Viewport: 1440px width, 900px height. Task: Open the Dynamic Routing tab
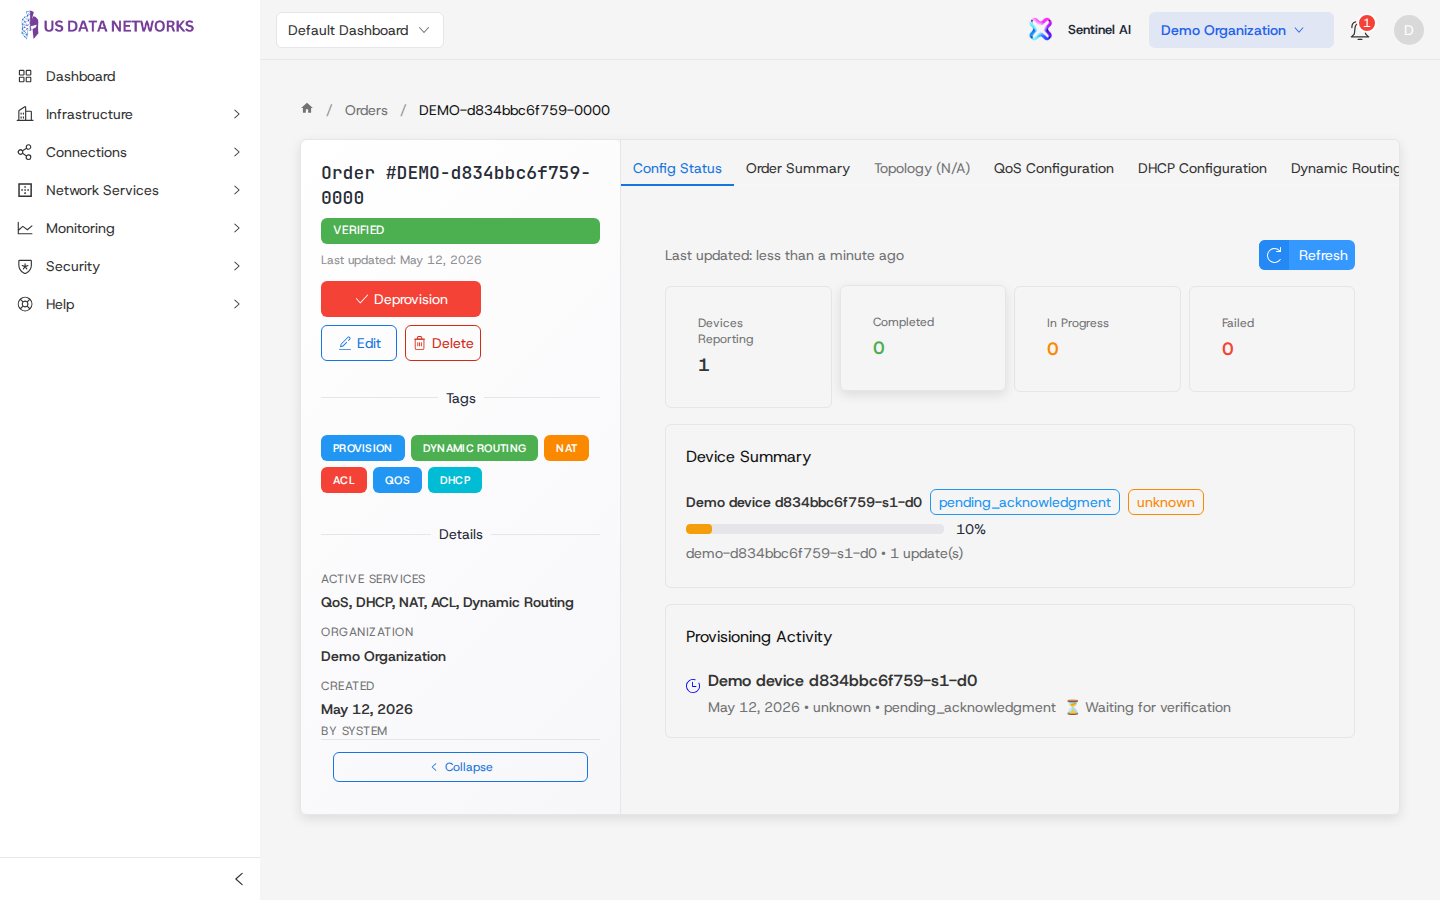1345,168
